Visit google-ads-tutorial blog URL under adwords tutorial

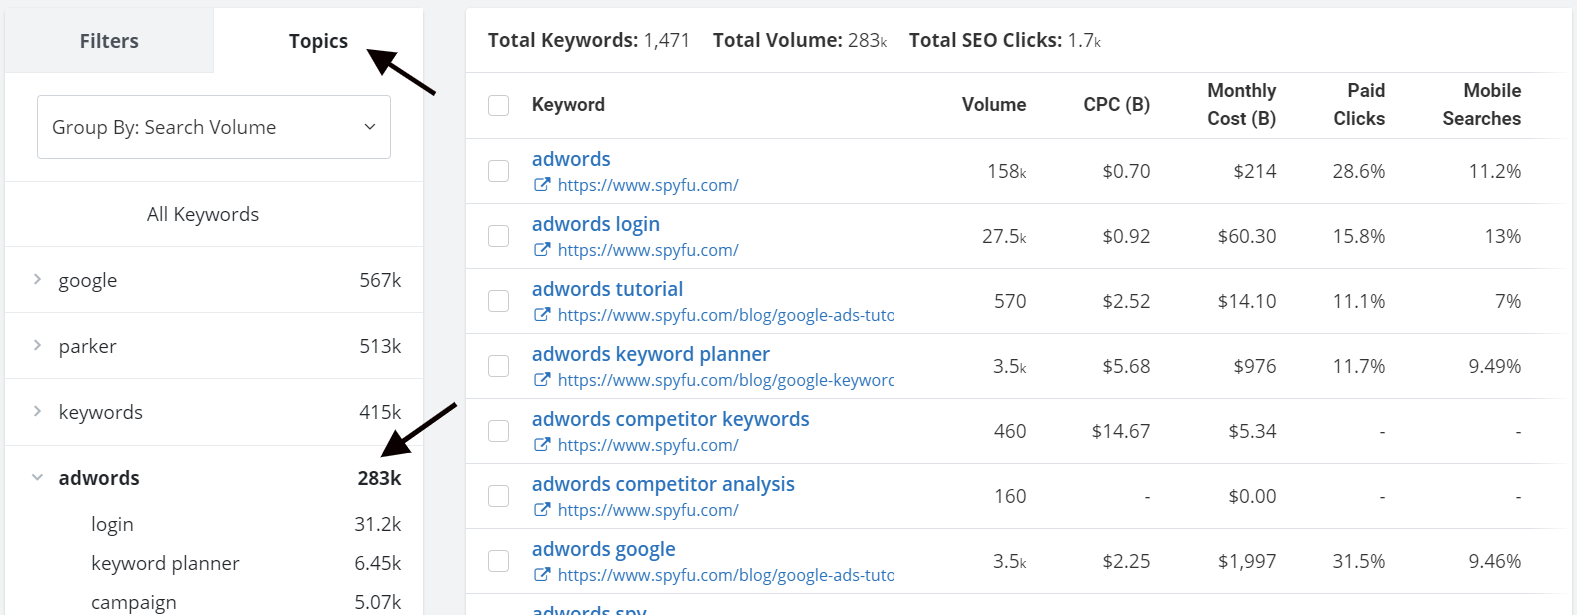(726, 315)
